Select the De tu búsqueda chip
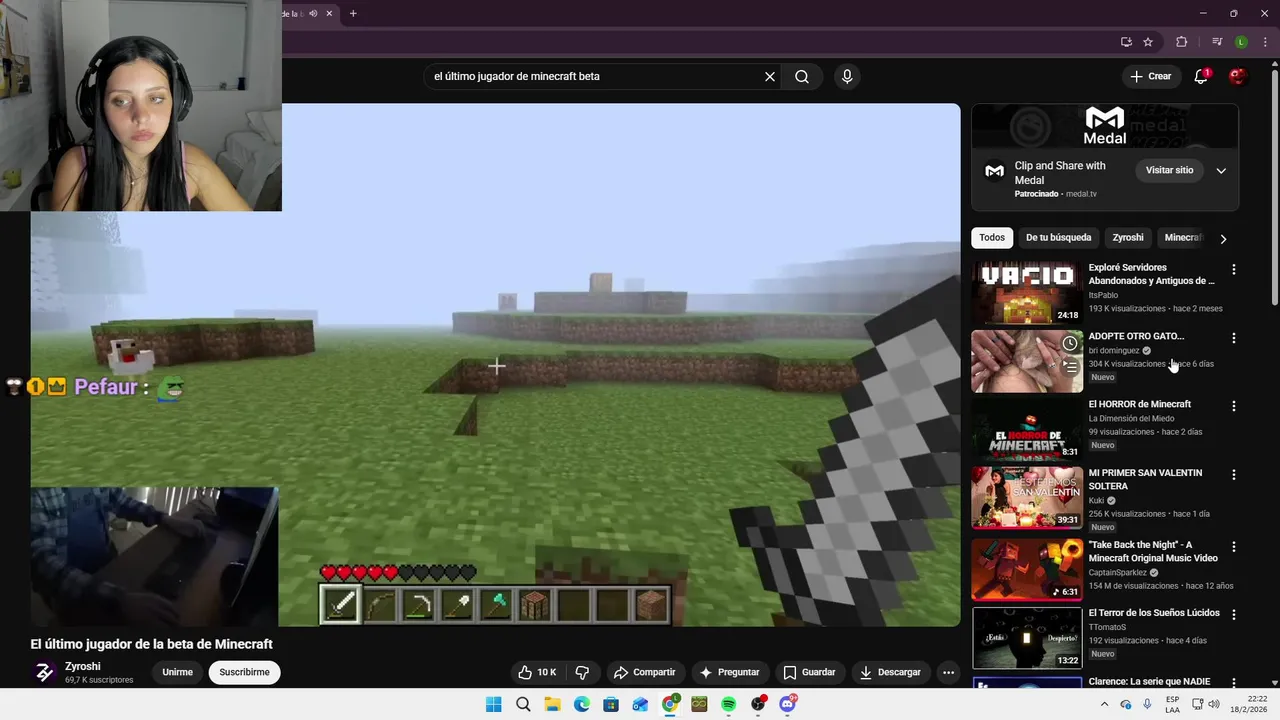Viewport: 1280px width, 720px height. tap(1058, 238)
